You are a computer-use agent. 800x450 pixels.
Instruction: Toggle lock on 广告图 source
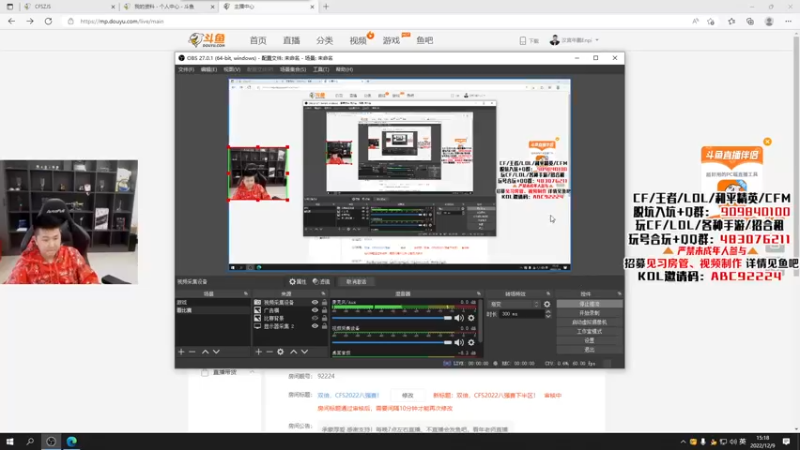[x=324, y=310]
